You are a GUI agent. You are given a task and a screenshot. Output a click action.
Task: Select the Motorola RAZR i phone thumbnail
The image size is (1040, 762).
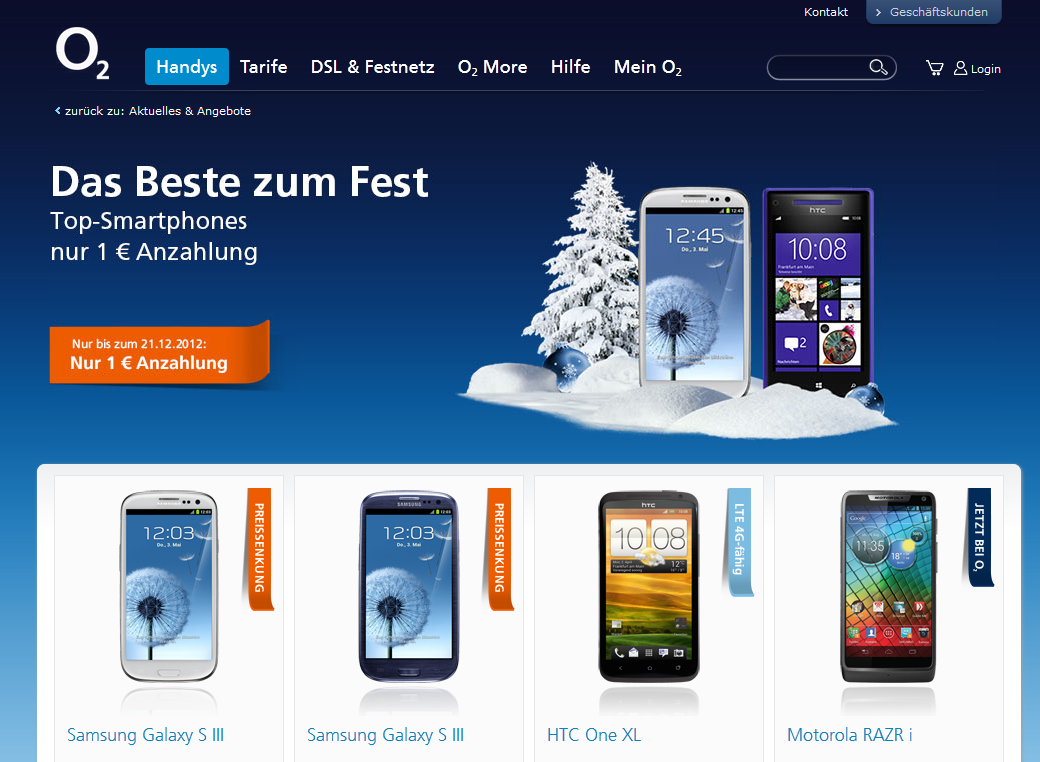888,587
